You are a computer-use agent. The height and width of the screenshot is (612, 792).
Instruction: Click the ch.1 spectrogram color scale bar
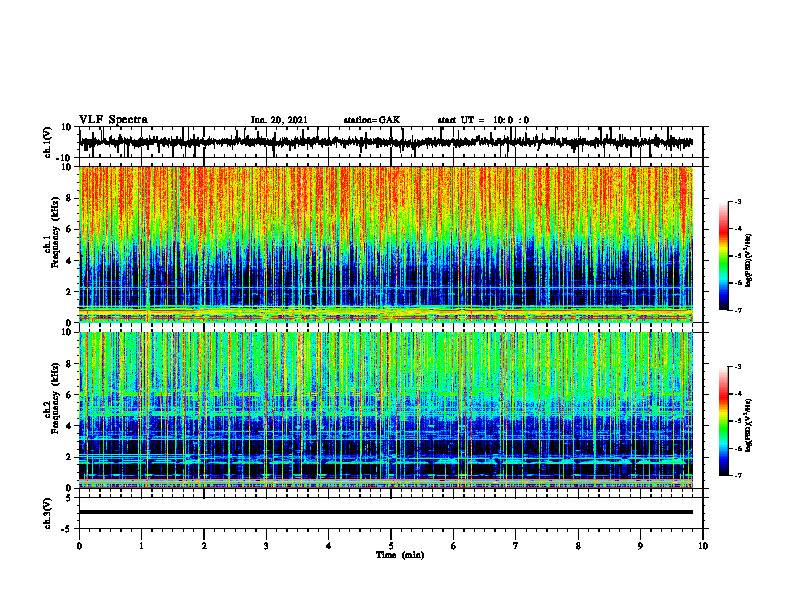tap(723, 256)
